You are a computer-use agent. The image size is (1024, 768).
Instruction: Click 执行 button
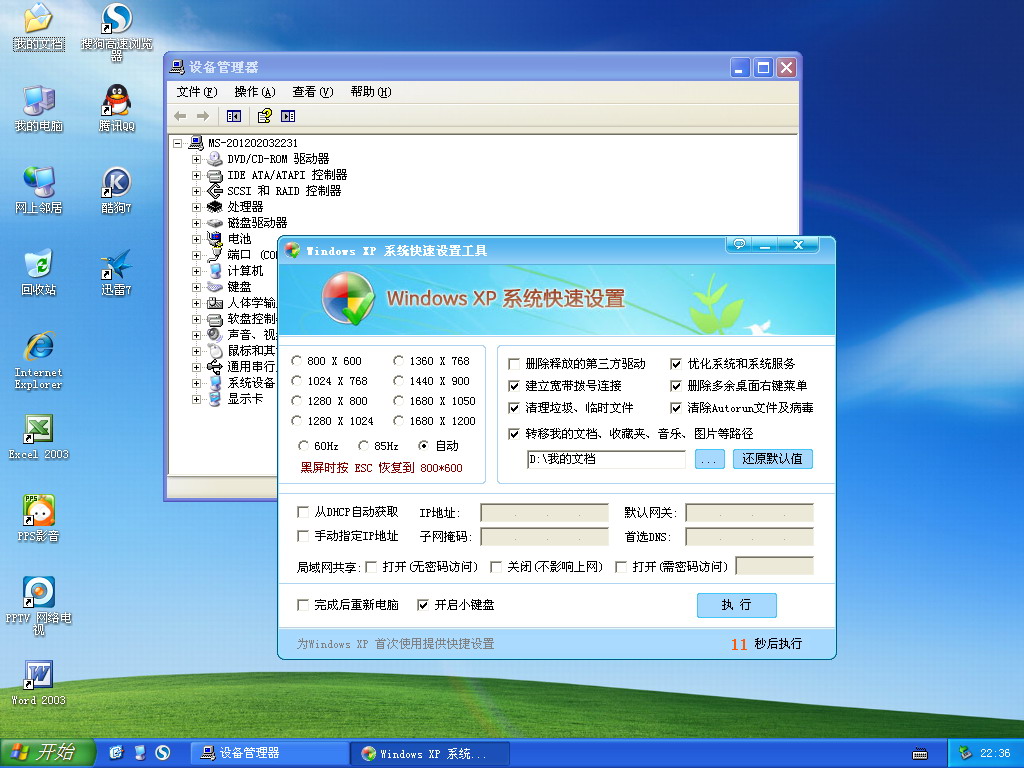pos(737,605)
